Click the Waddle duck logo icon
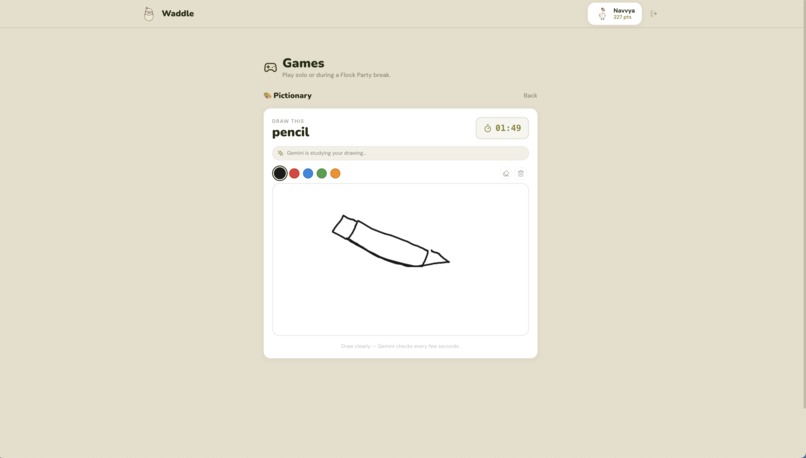 (149, 14)
